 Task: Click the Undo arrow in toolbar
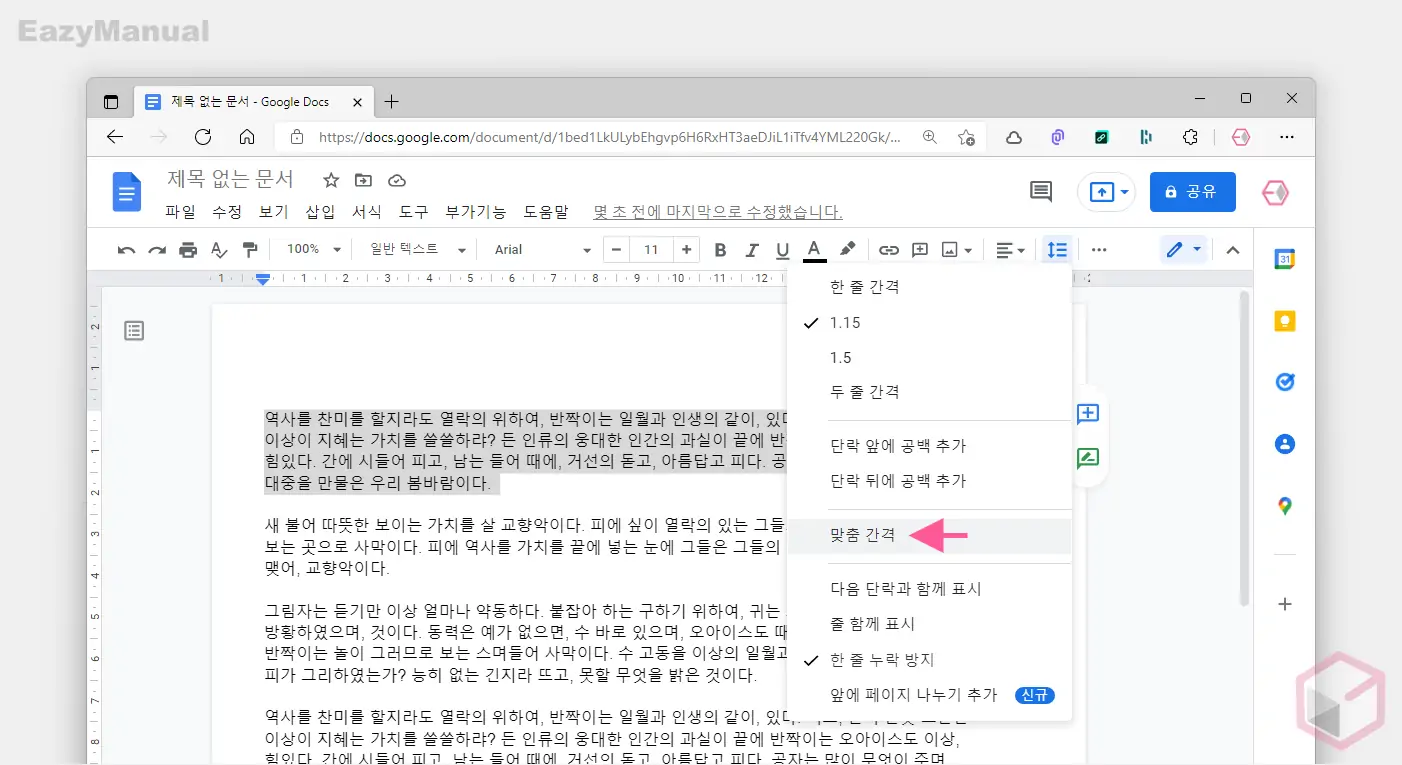[126, 250]
